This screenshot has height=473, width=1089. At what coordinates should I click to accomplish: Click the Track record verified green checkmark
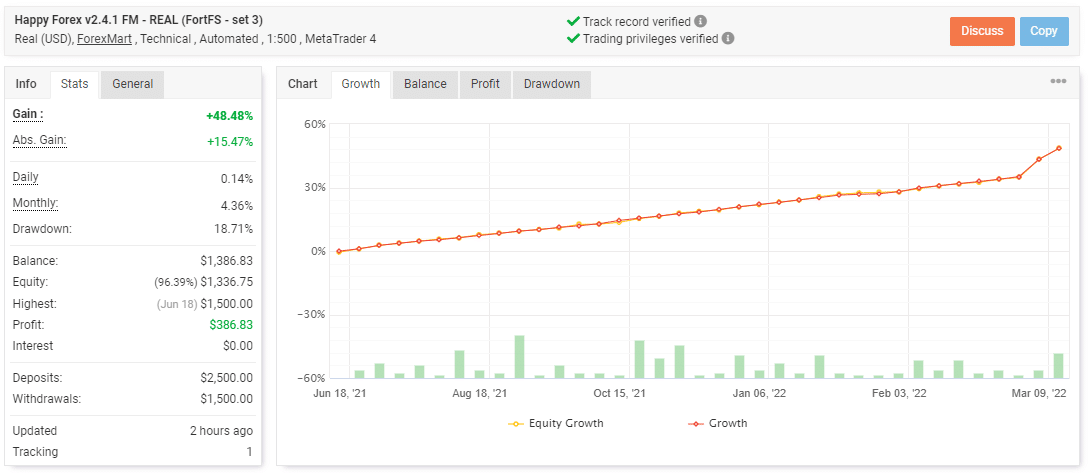(x=573, y=22)
